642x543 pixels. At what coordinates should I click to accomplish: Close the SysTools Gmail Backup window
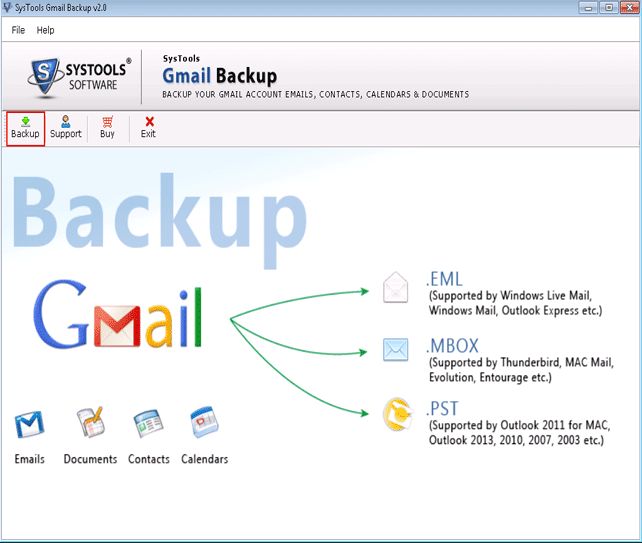pos(629,8)
